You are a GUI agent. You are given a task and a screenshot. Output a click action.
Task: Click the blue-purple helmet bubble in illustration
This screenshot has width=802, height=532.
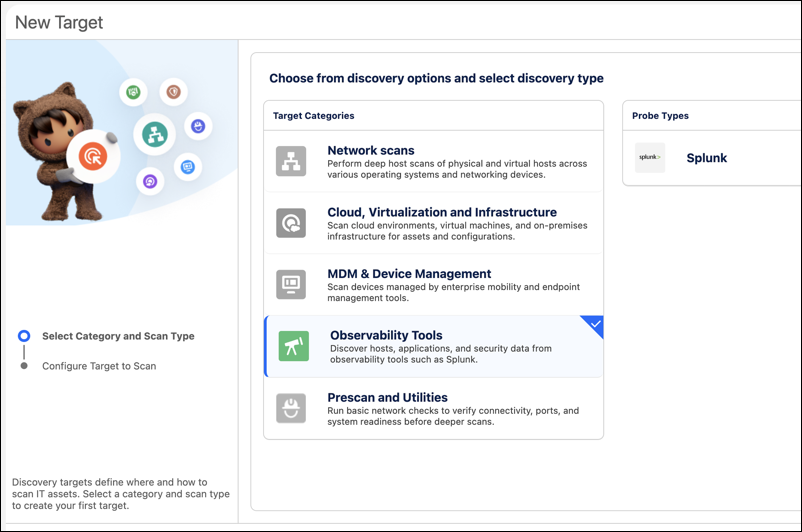point(198,126)
